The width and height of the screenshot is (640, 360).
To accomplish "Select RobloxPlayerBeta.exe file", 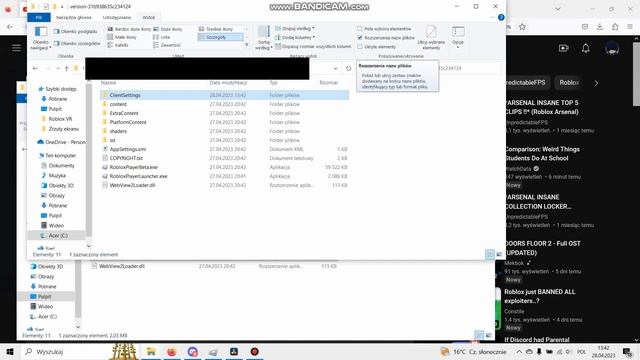I will 133,167.
